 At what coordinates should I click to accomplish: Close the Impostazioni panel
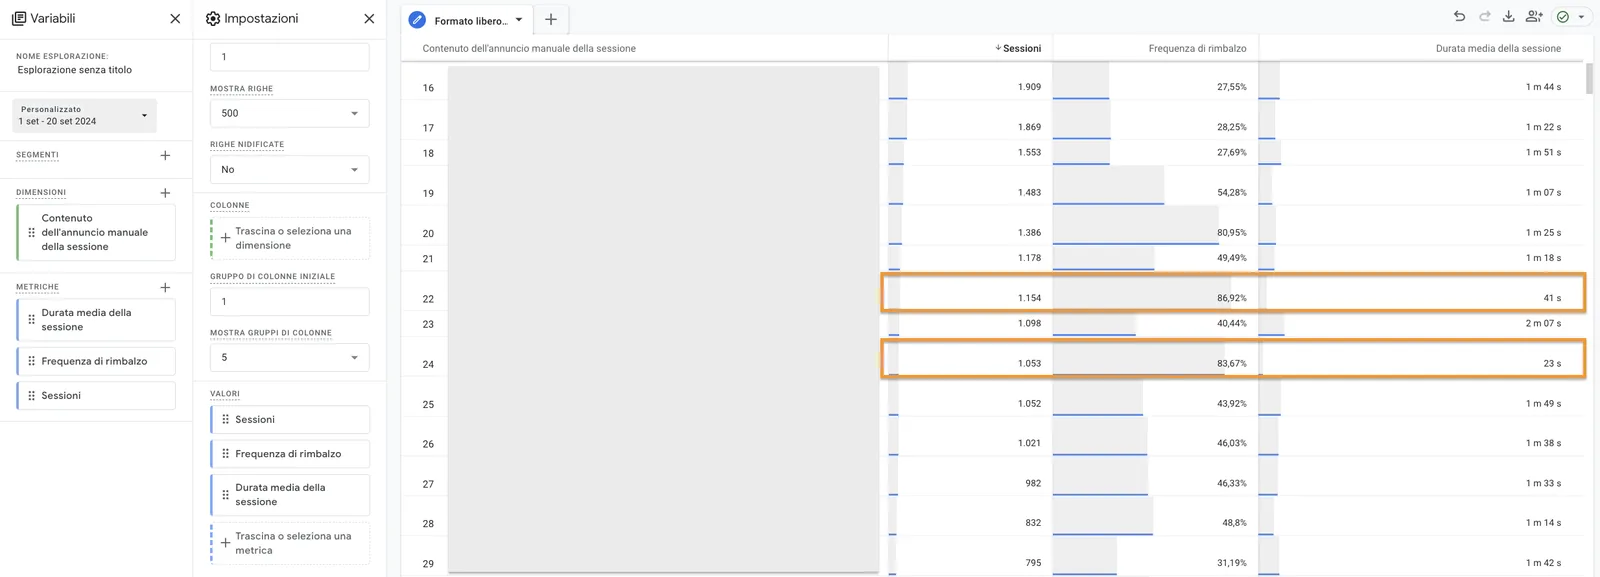369,18
